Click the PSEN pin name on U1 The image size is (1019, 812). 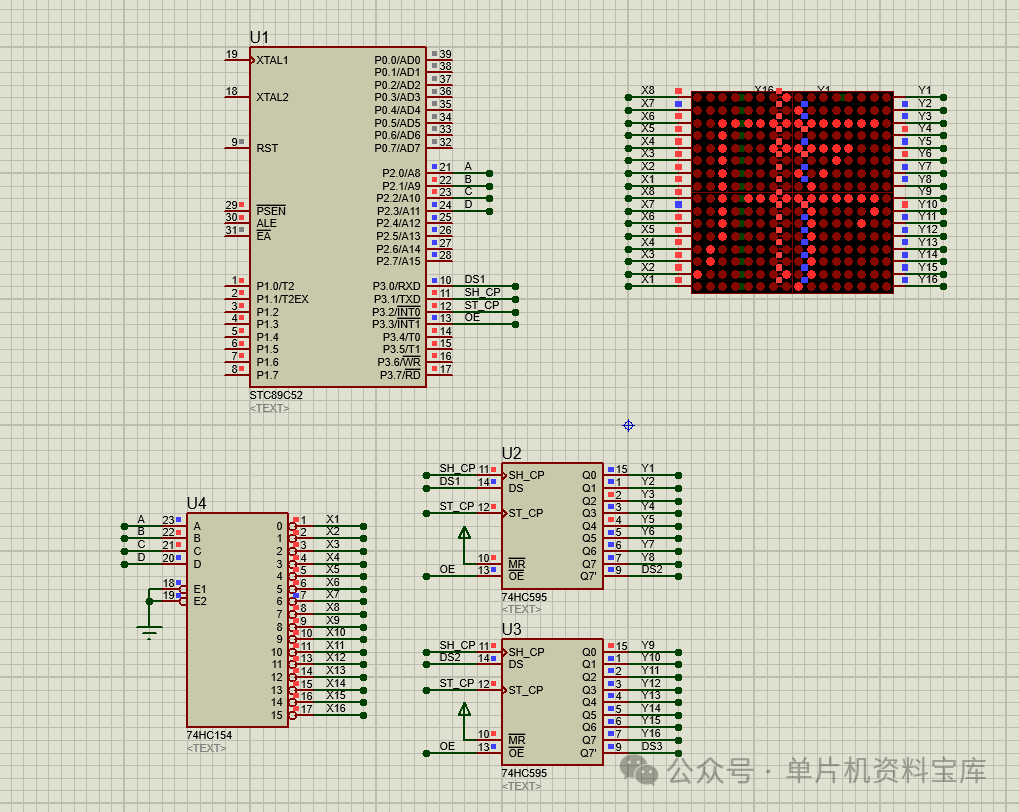[x=271, y=211]
